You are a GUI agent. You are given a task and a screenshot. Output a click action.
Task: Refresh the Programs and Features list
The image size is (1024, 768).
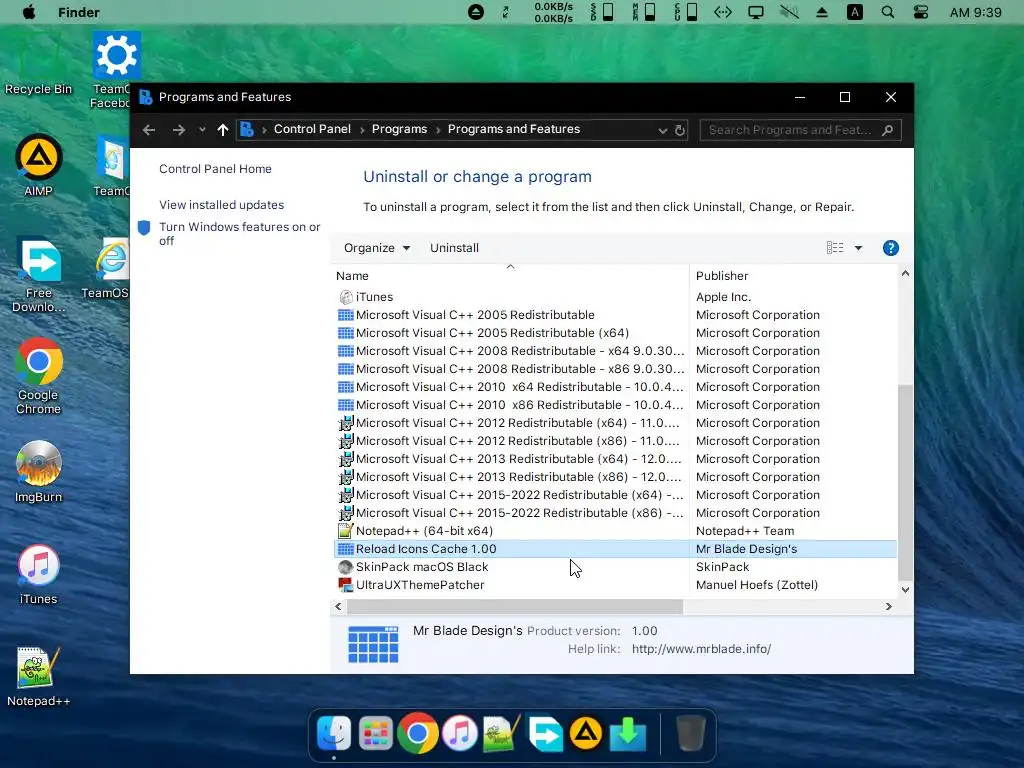[x=680, y=130]
